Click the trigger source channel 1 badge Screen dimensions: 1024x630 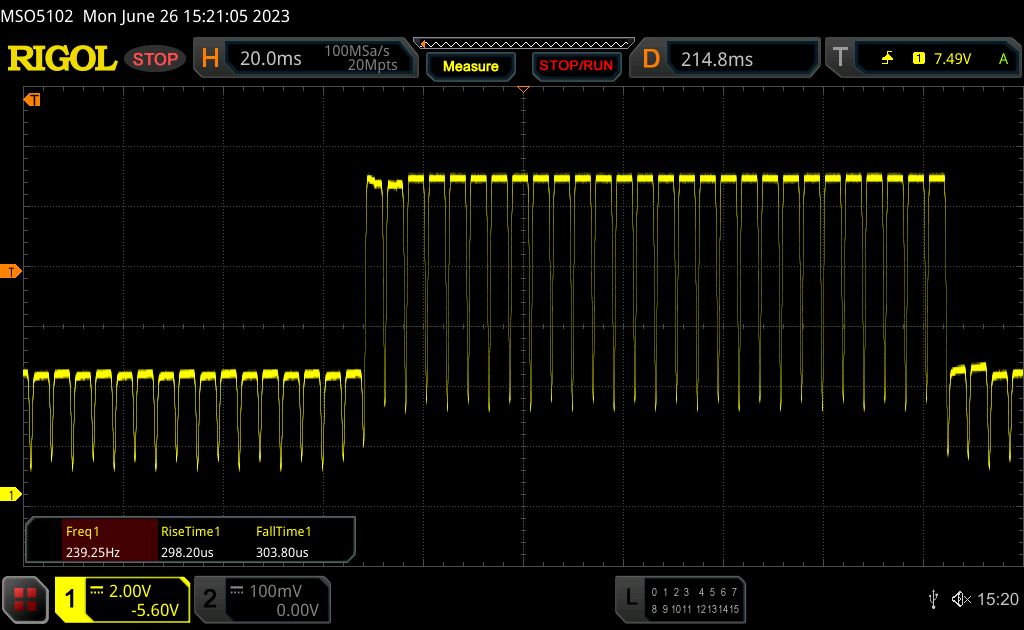click(918, 59)
